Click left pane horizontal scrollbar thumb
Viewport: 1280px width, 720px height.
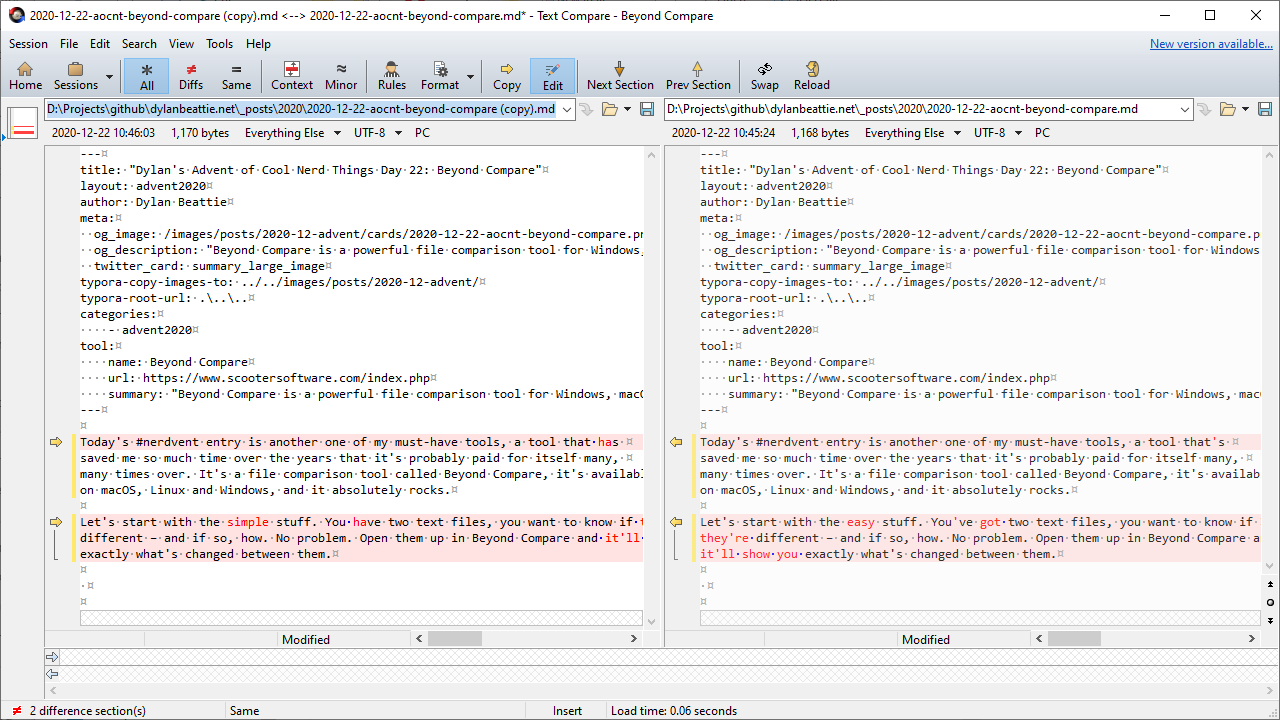[455, 639]
